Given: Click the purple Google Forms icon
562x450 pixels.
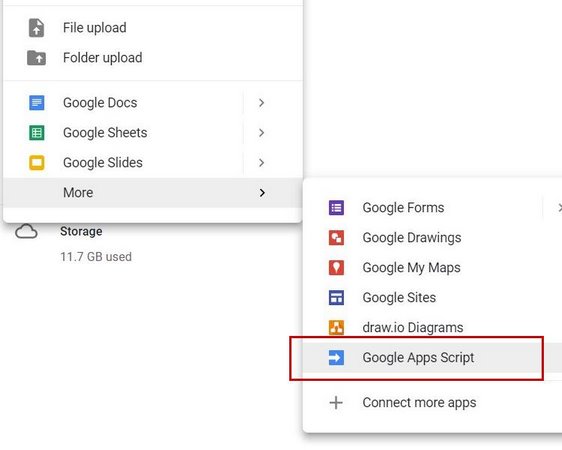Looking at the screenshot, I should click(336, 208).
